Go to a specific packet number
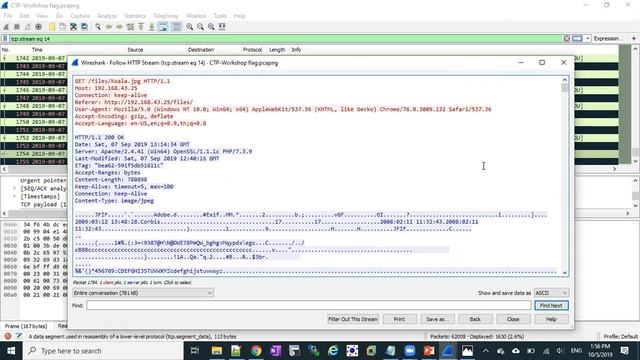 pos(130,27)
